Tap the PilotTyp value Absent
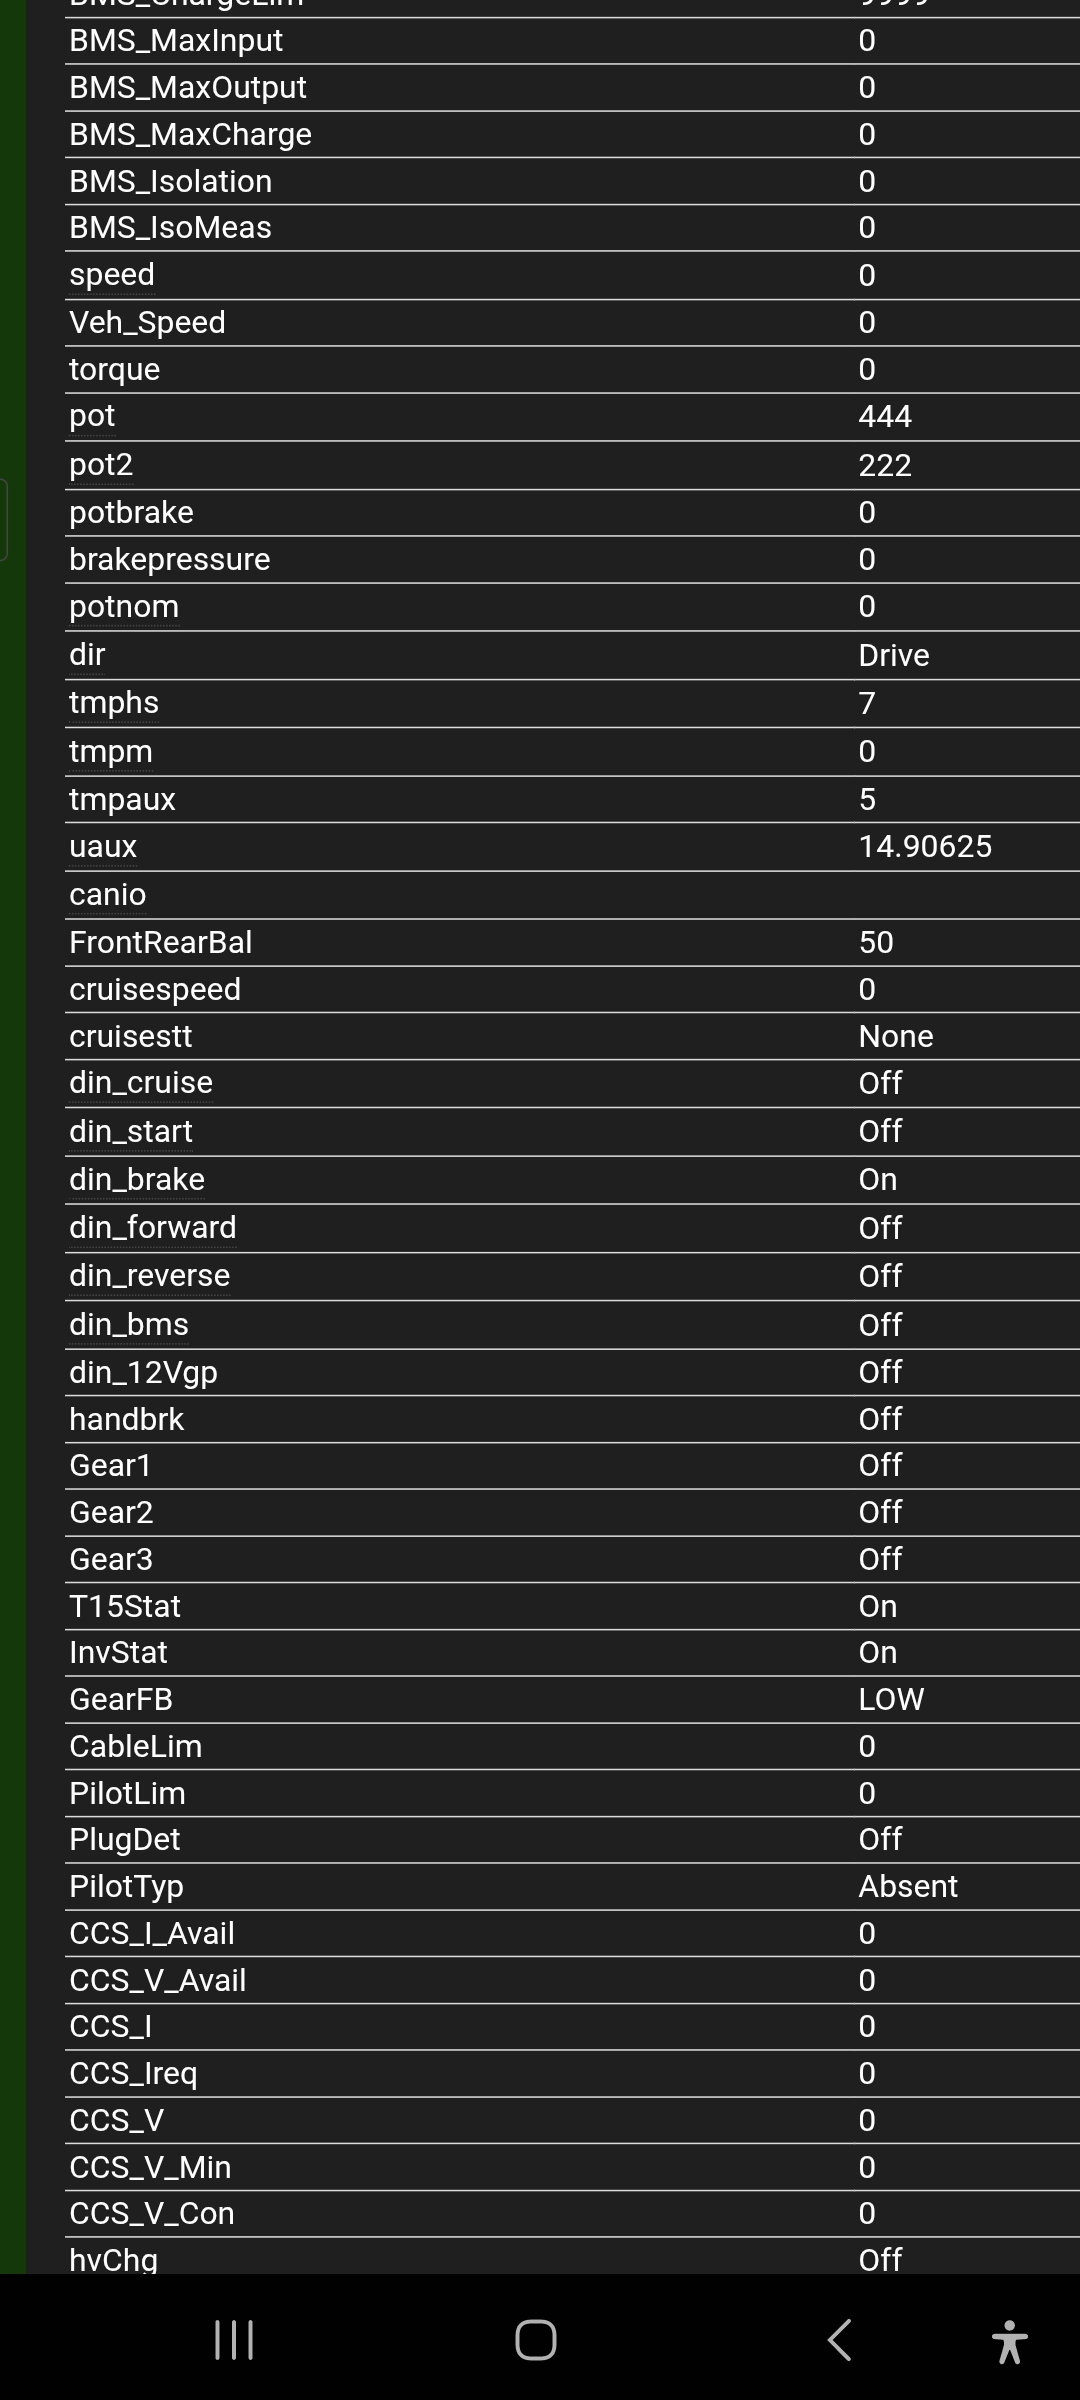 point(908,1887)
